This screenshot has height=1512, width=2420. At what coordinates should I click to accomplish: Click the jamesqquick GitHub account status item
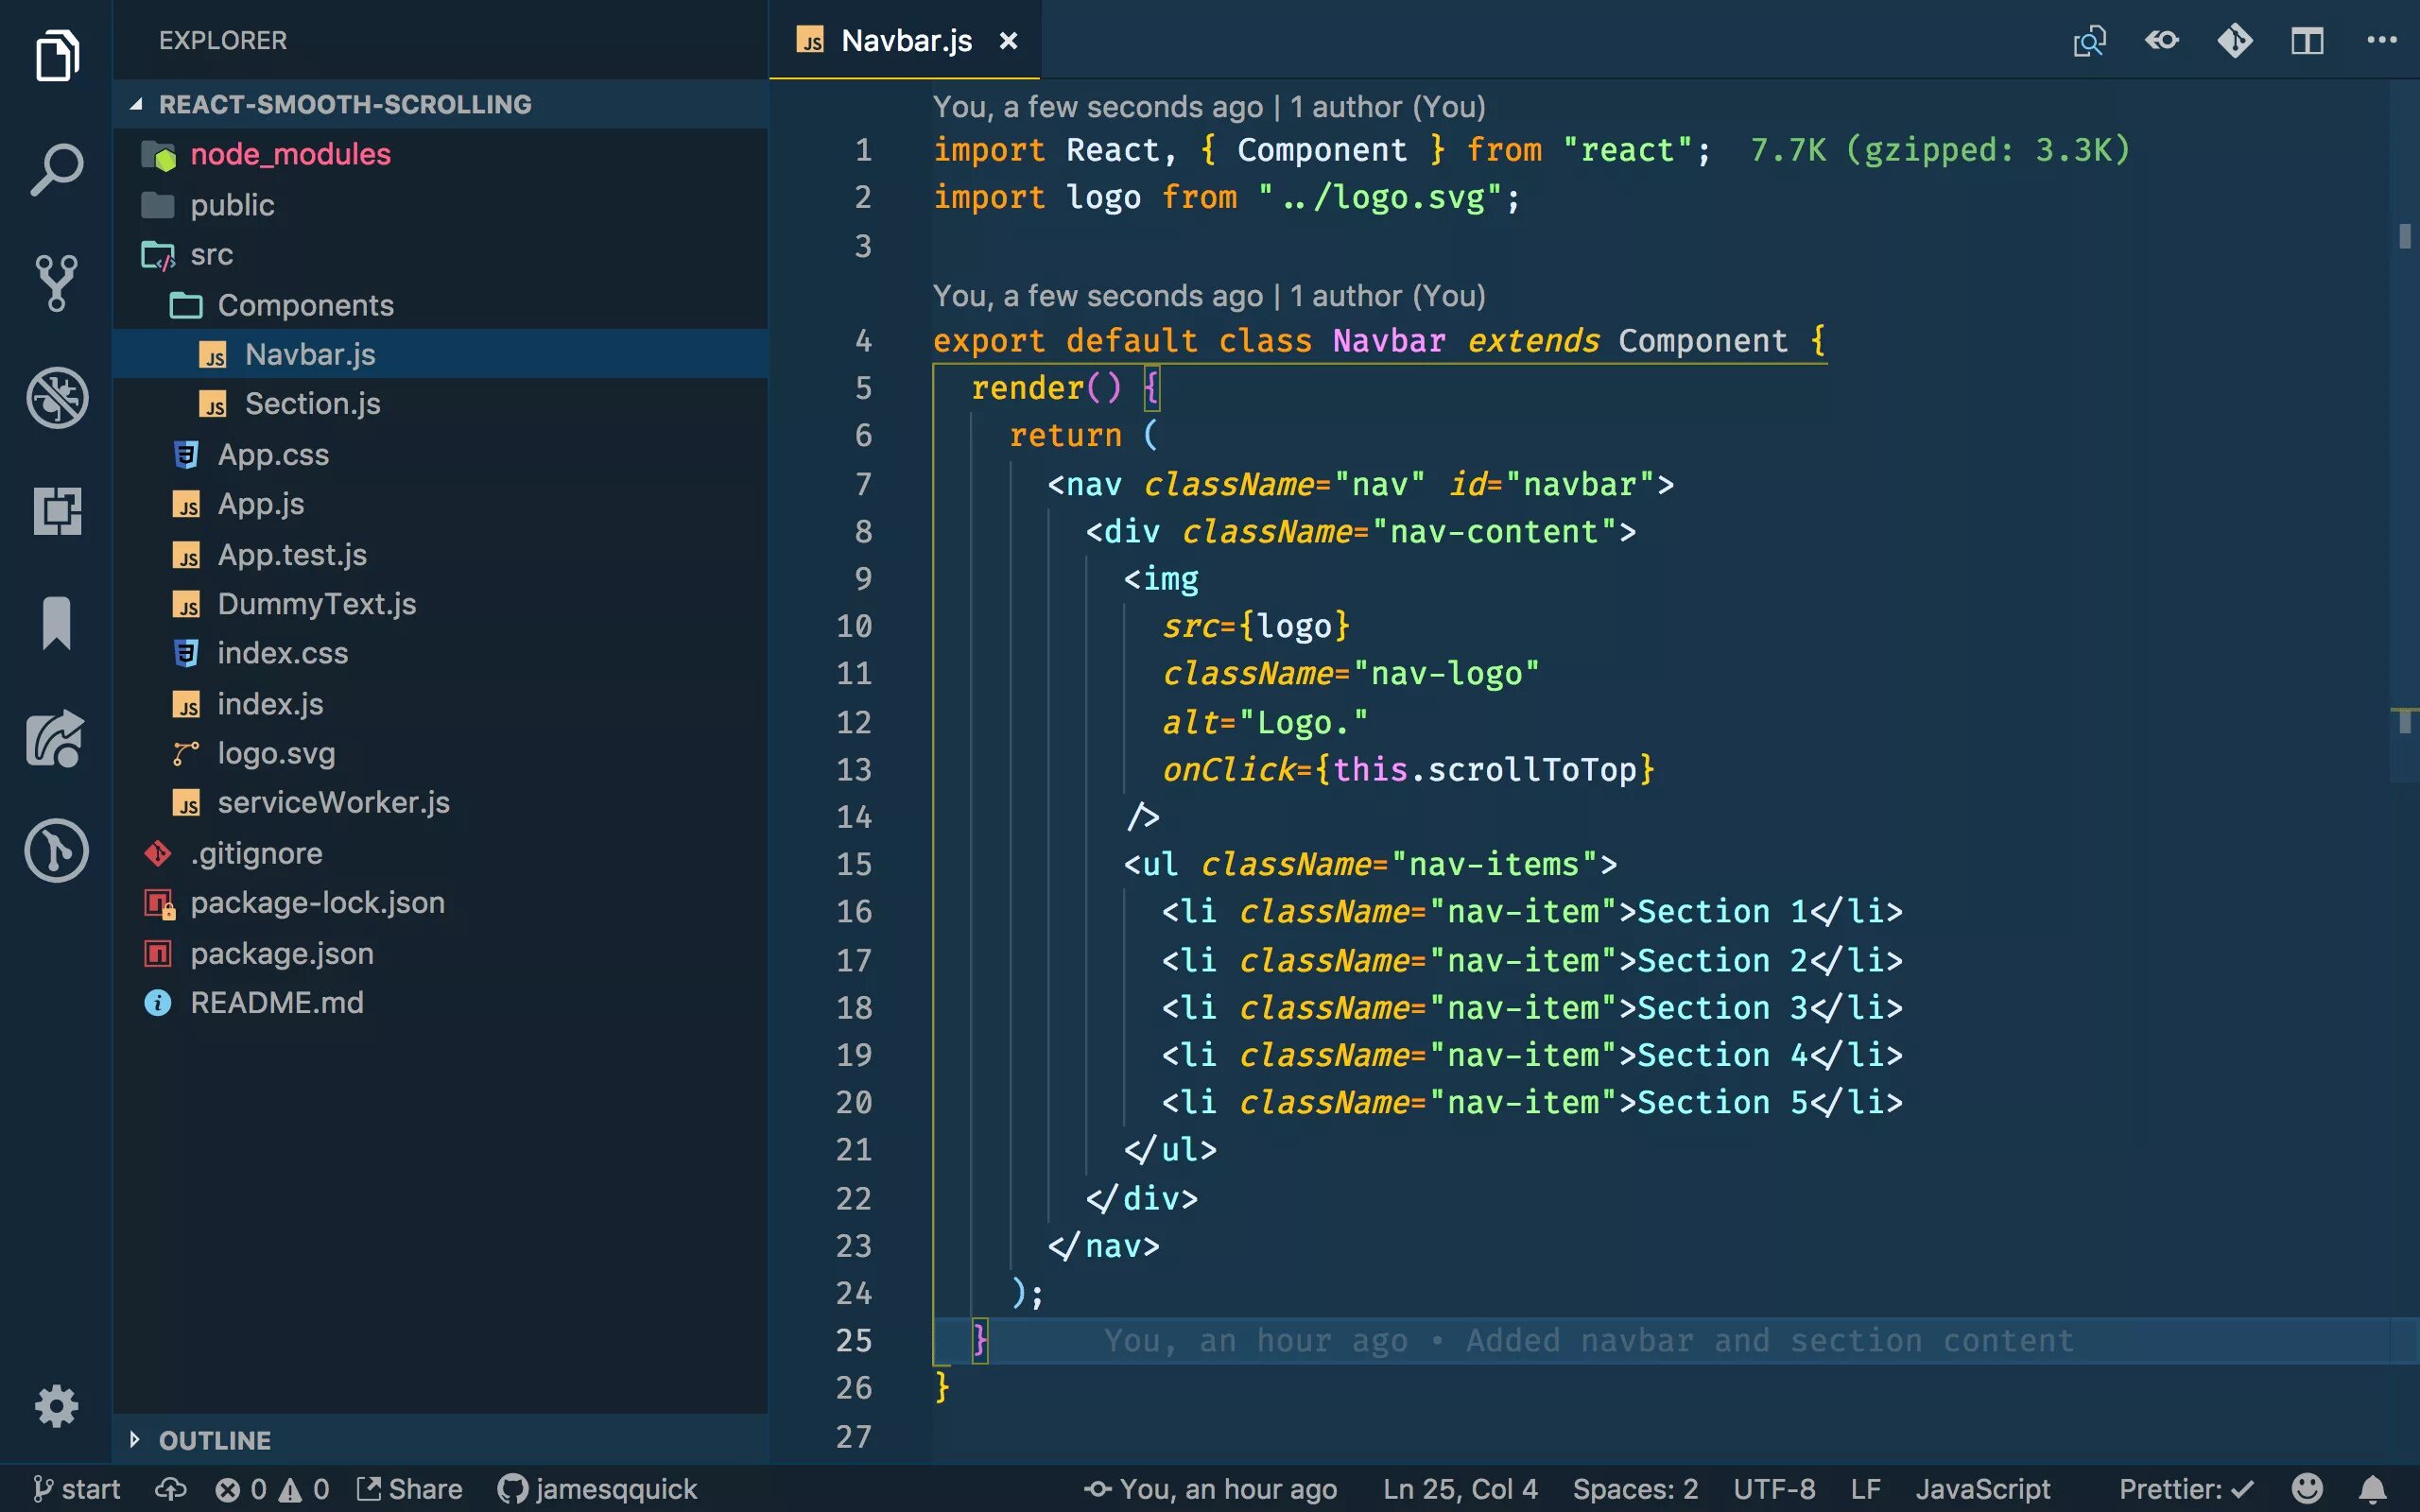pyautogui.click(x=597, y=1489)
